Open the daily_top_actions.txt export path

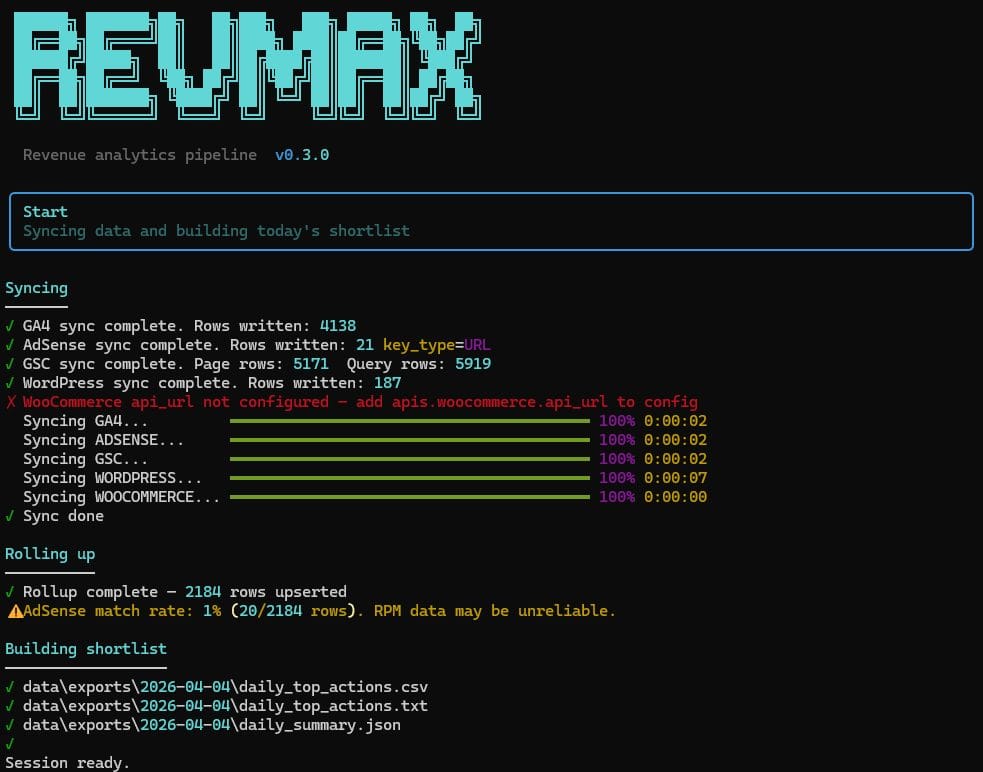225,706
